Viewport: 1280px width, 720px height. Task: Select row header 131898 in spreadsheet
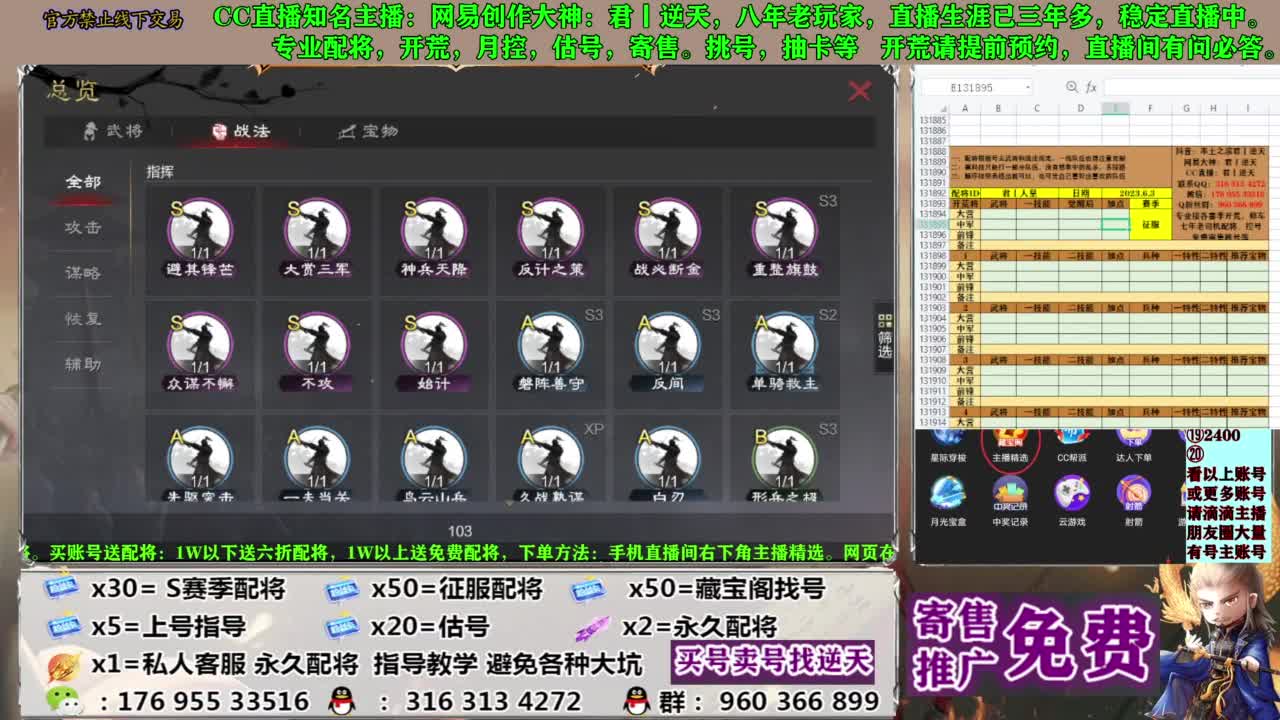tap(932, 256)
